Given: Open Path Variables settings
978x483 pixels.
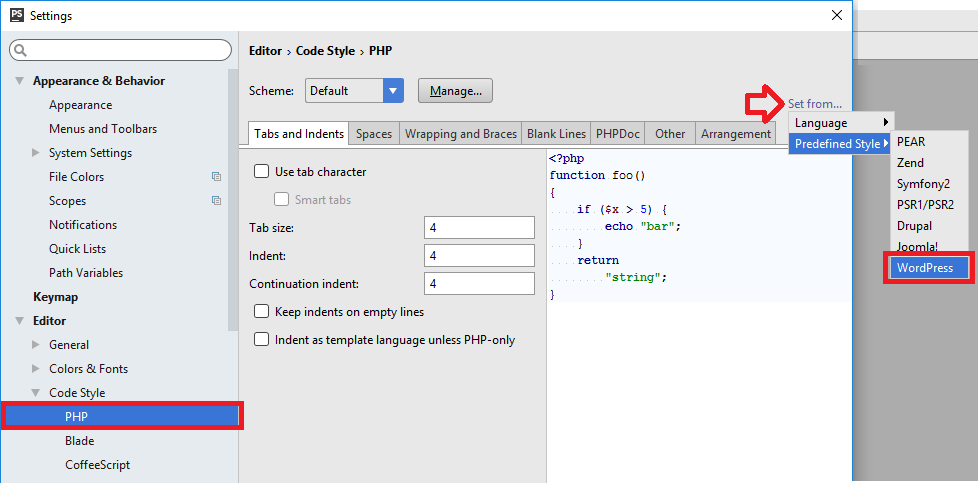Looking at the screenshot, I should click(86, 273).
